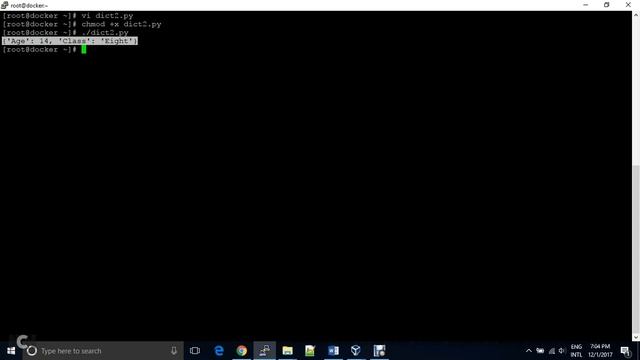Image resolution: width=640 pixels, height=360 pixels.
Task: Click the battery status tray icon
Action: (540, 351)
